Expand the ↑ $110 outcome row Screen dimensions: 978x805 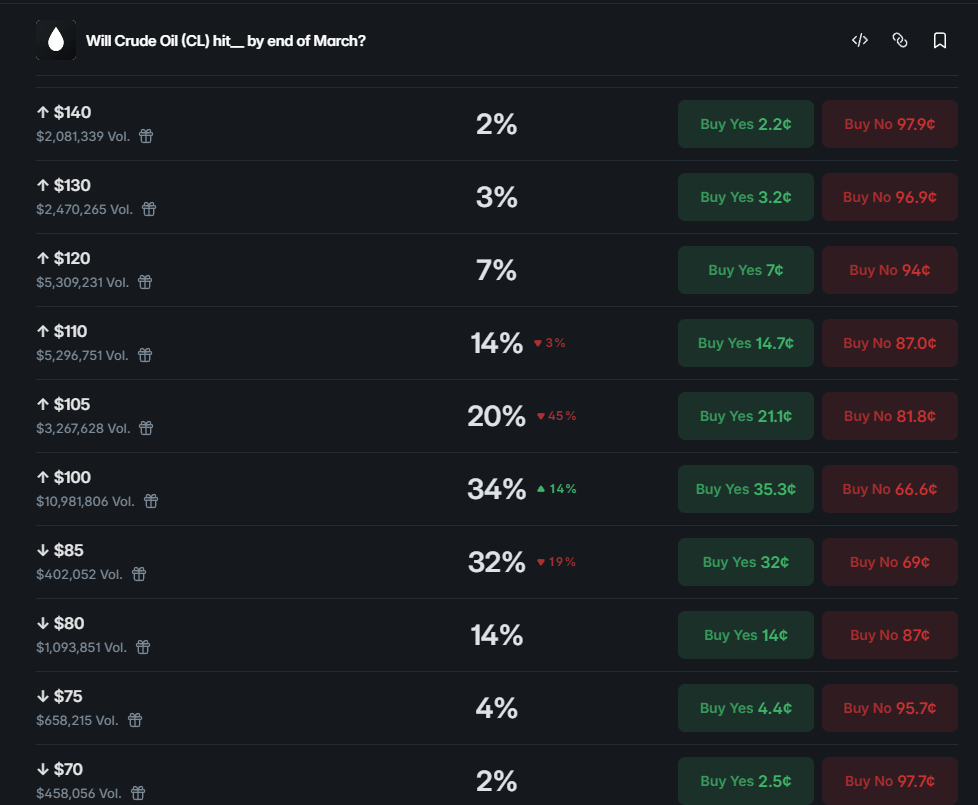tap(300, 343)
